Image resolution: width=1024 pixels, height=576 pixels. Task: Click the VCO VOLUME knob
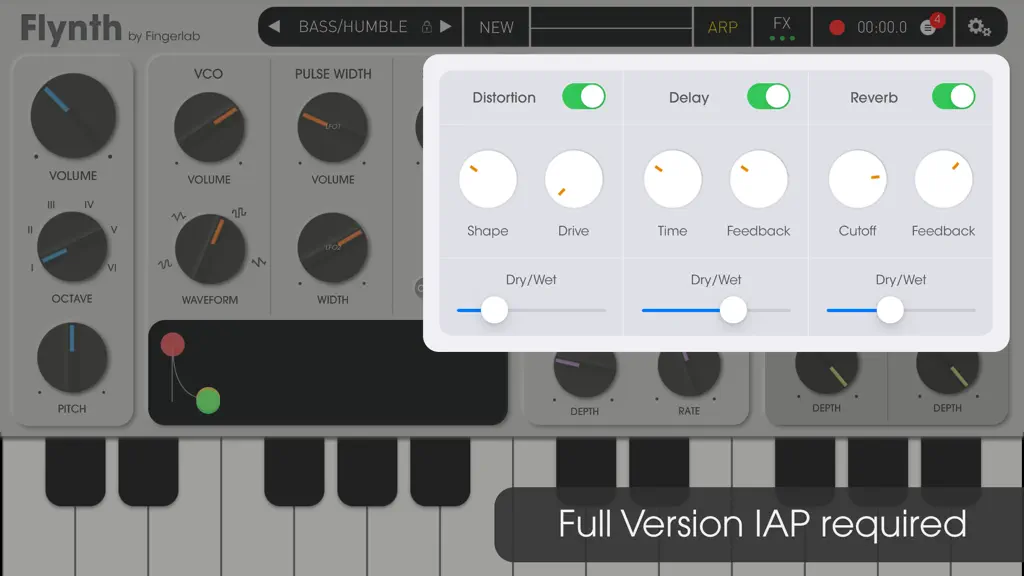(x=209, y=127)
